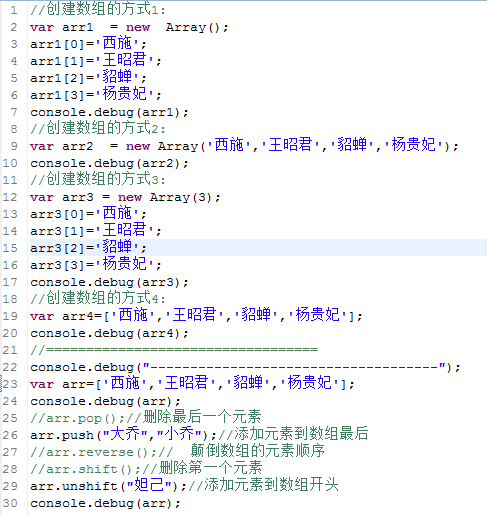The height and width of the screenshot is (516, 487).
Task: Click commented '//arr.reverse();' line
Action: (177, 452)
